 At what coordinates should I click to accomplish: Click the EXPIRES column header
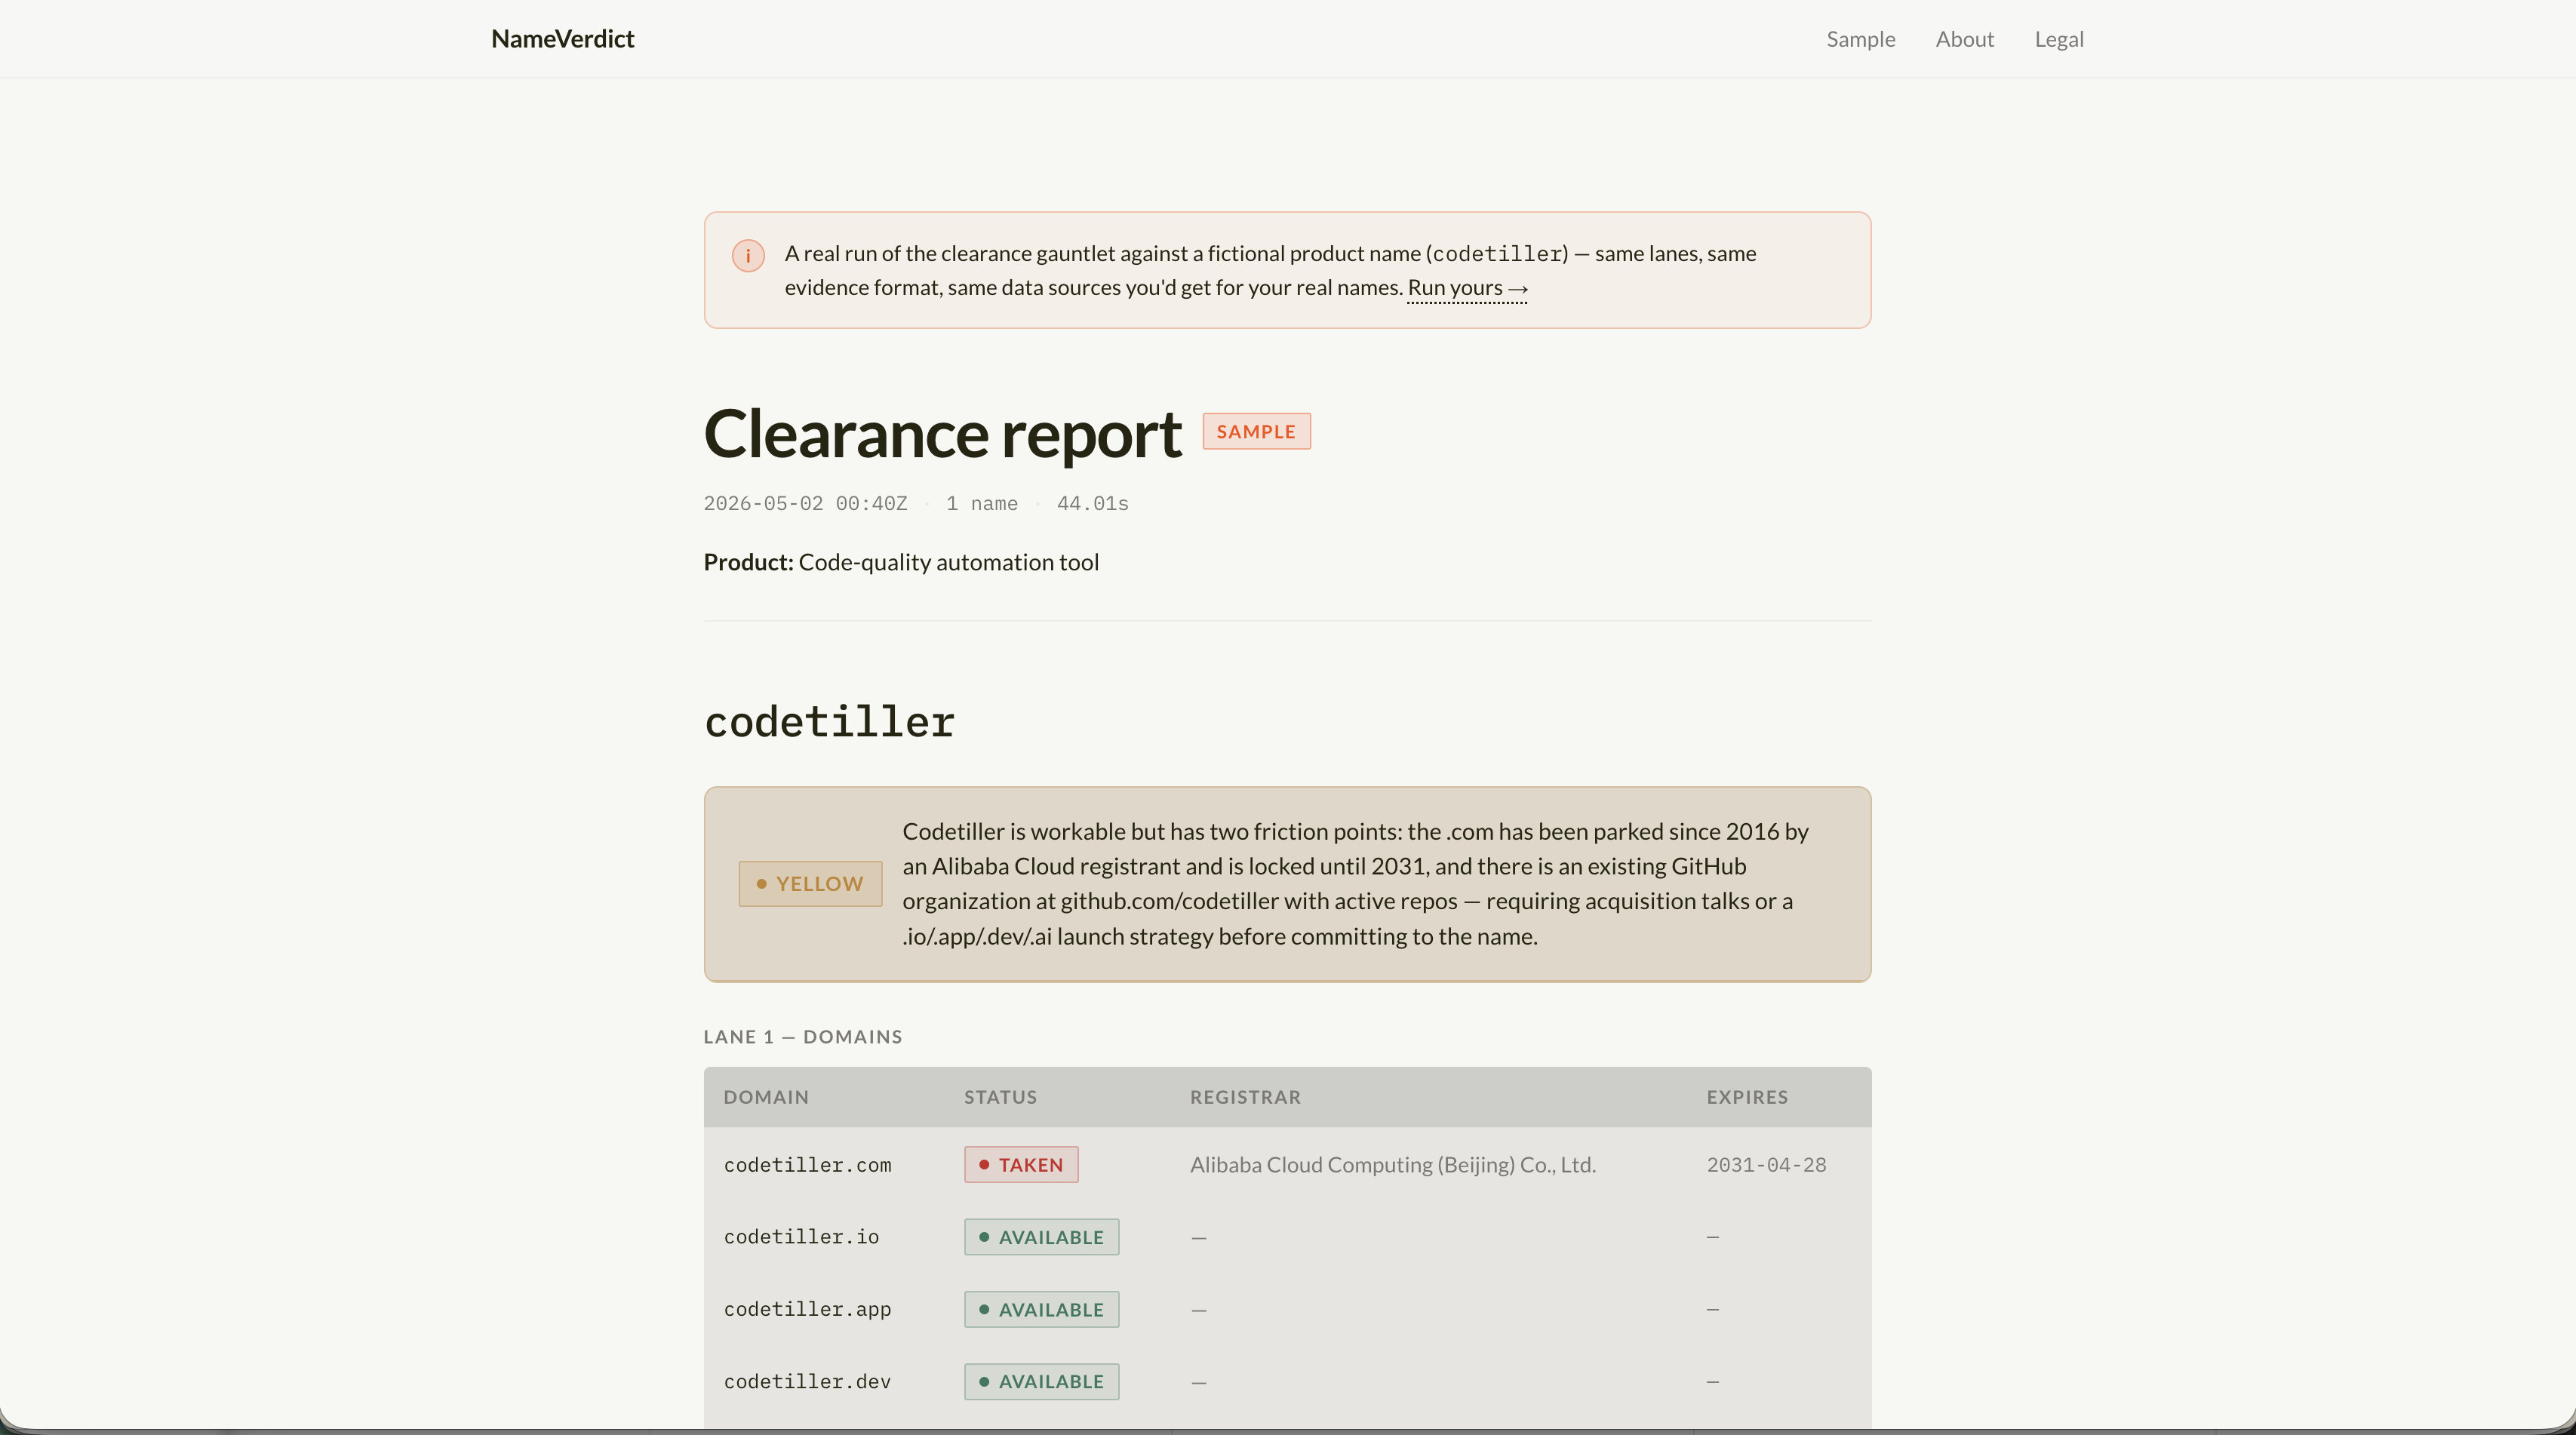pyautogui.click(x=1747, y=1097)
